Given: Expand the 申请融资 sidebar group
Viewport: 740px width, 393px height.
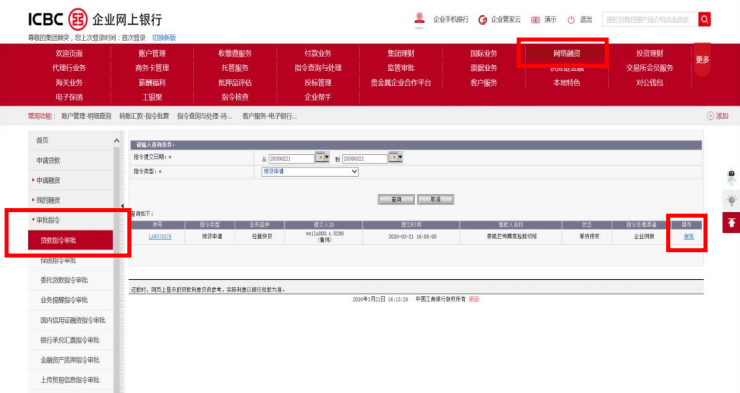Looking at the screenshot, I should pyautogui.click(x=48, y=180).
